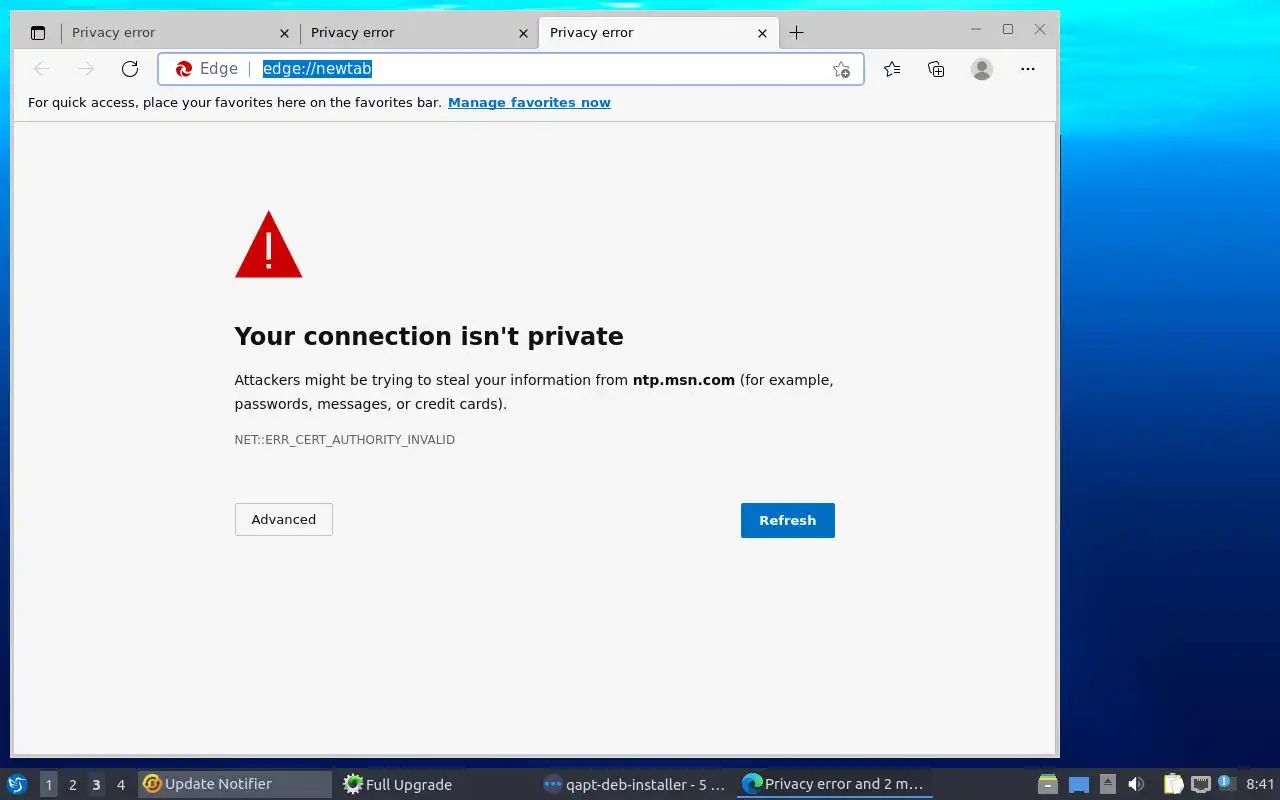Image resolution: width=1280 pixels, height=800 pixels.
Task: Switch to workspace 2
Action: 73,785
